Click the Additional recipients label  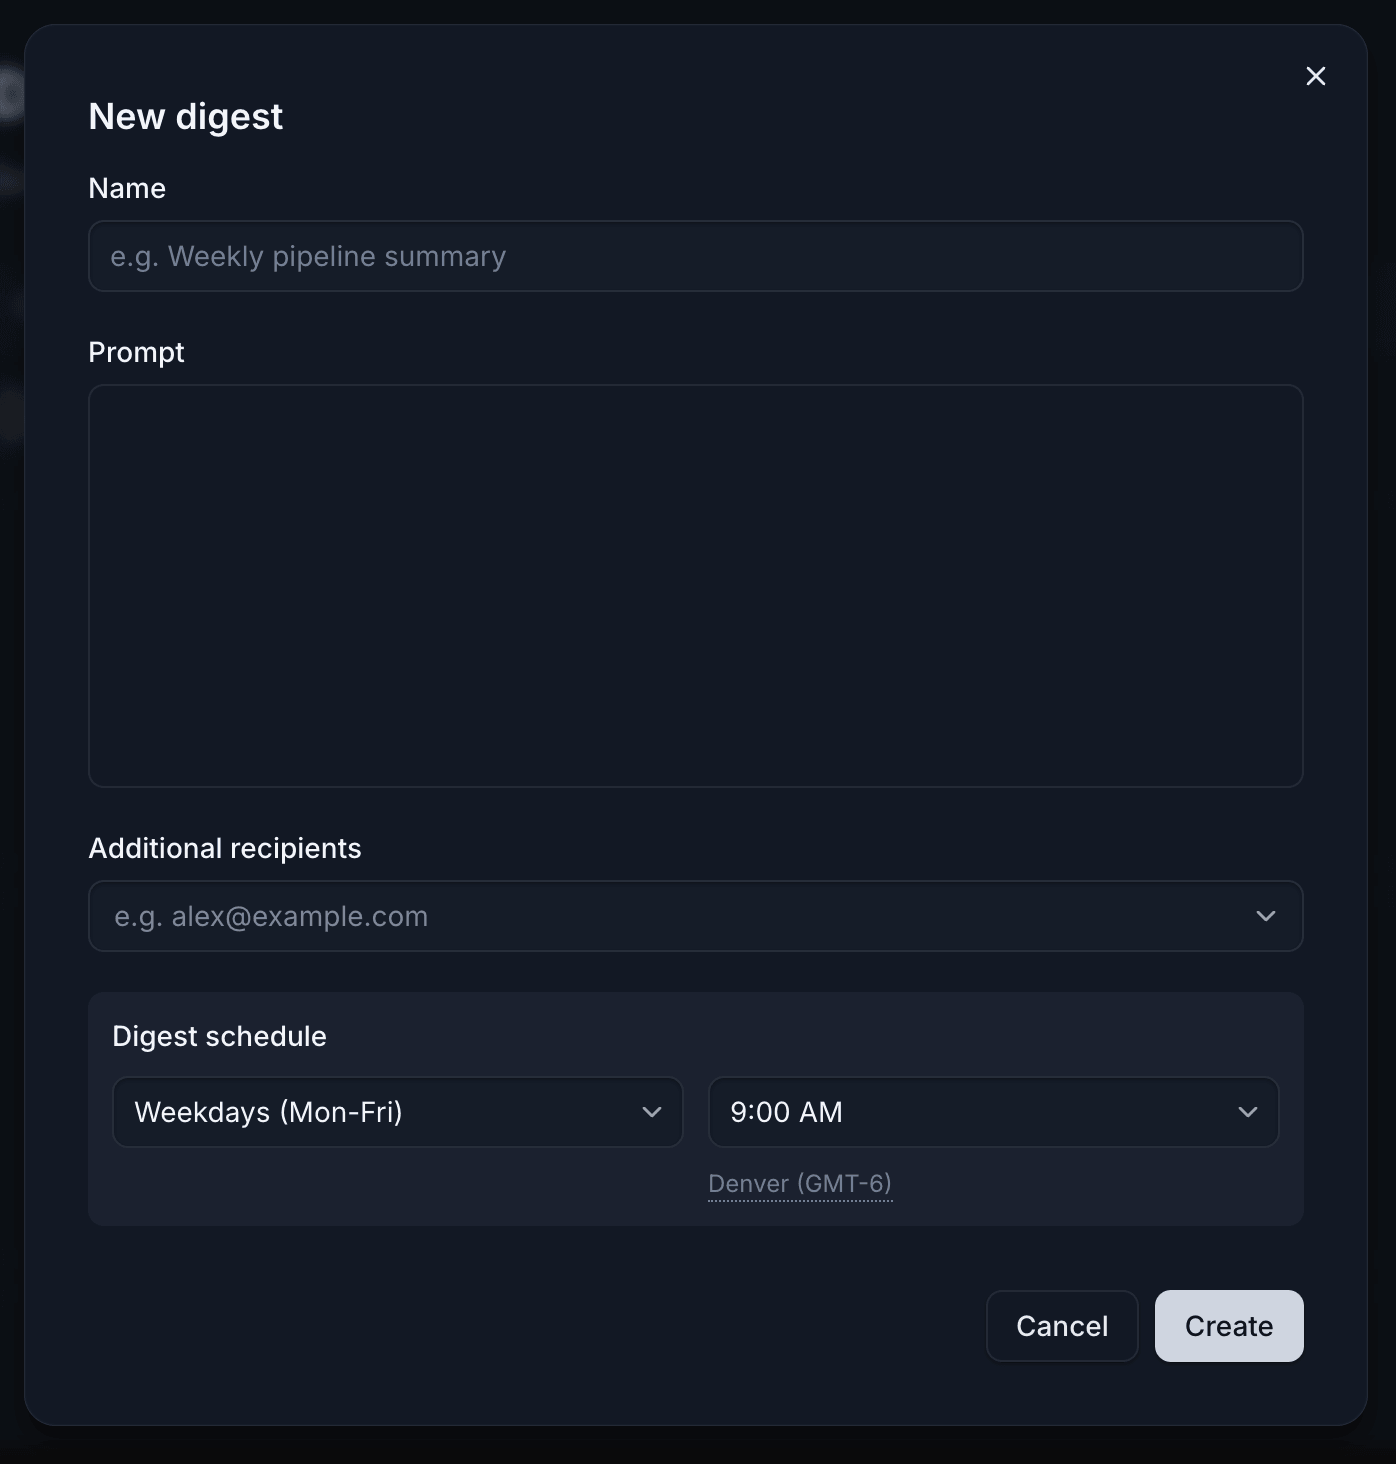[x=225, y=848]
